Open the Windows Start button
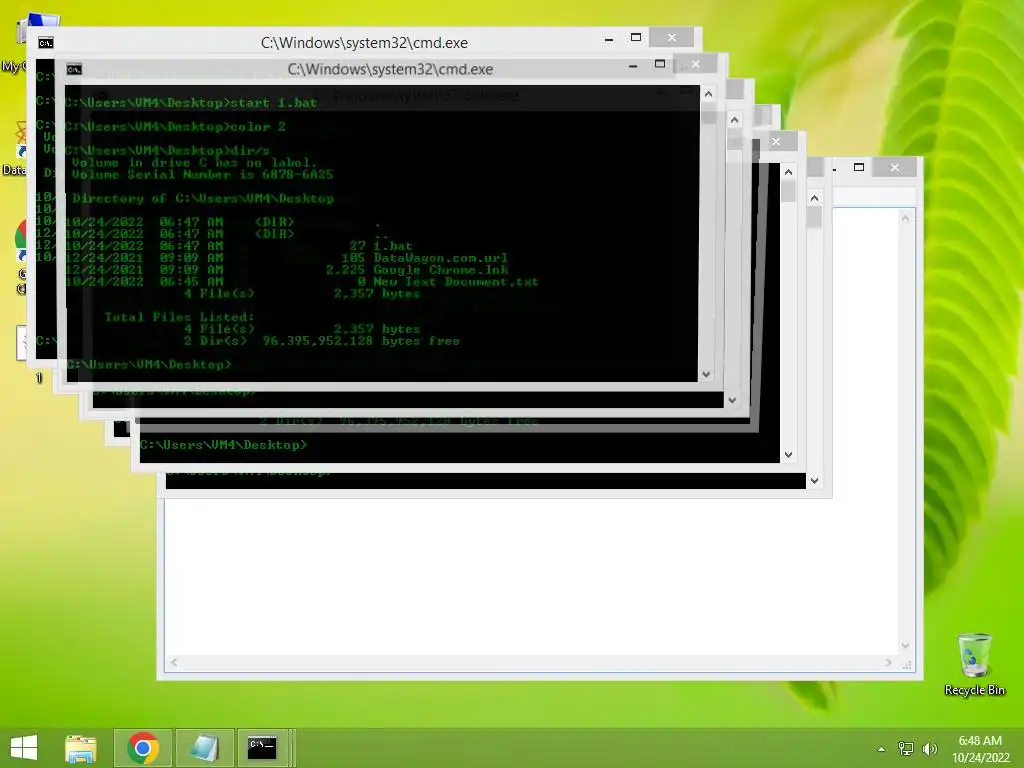This screenshot has width=1024, height=768. coord(24,747)
